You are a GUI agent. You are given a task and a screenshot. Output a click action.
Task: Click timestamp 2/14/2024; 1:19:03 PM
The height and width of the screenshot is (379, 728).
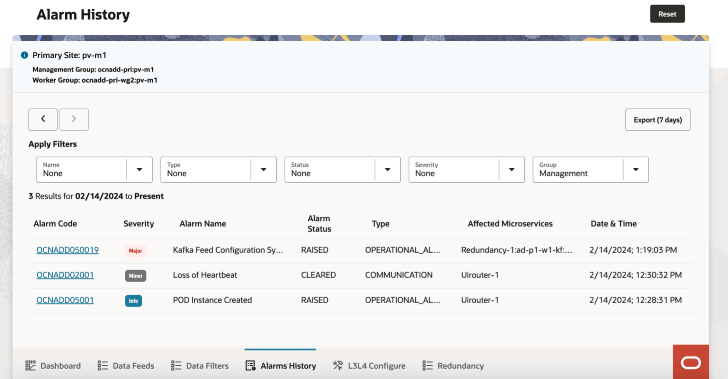[x=633, y=250]
